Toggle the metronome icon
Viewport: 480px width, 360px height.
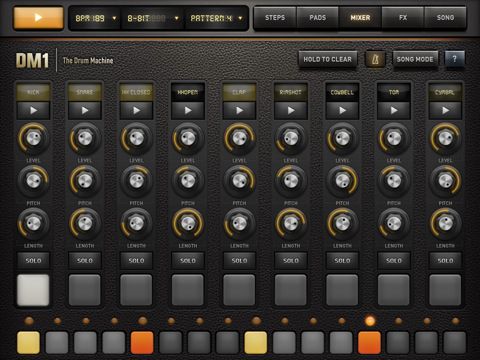(375, 60)
